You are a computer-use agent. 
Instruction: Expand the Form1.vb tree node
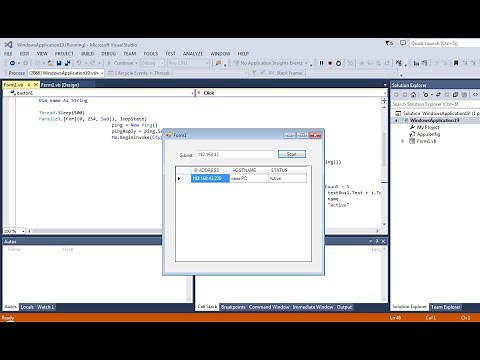[403, 141]
